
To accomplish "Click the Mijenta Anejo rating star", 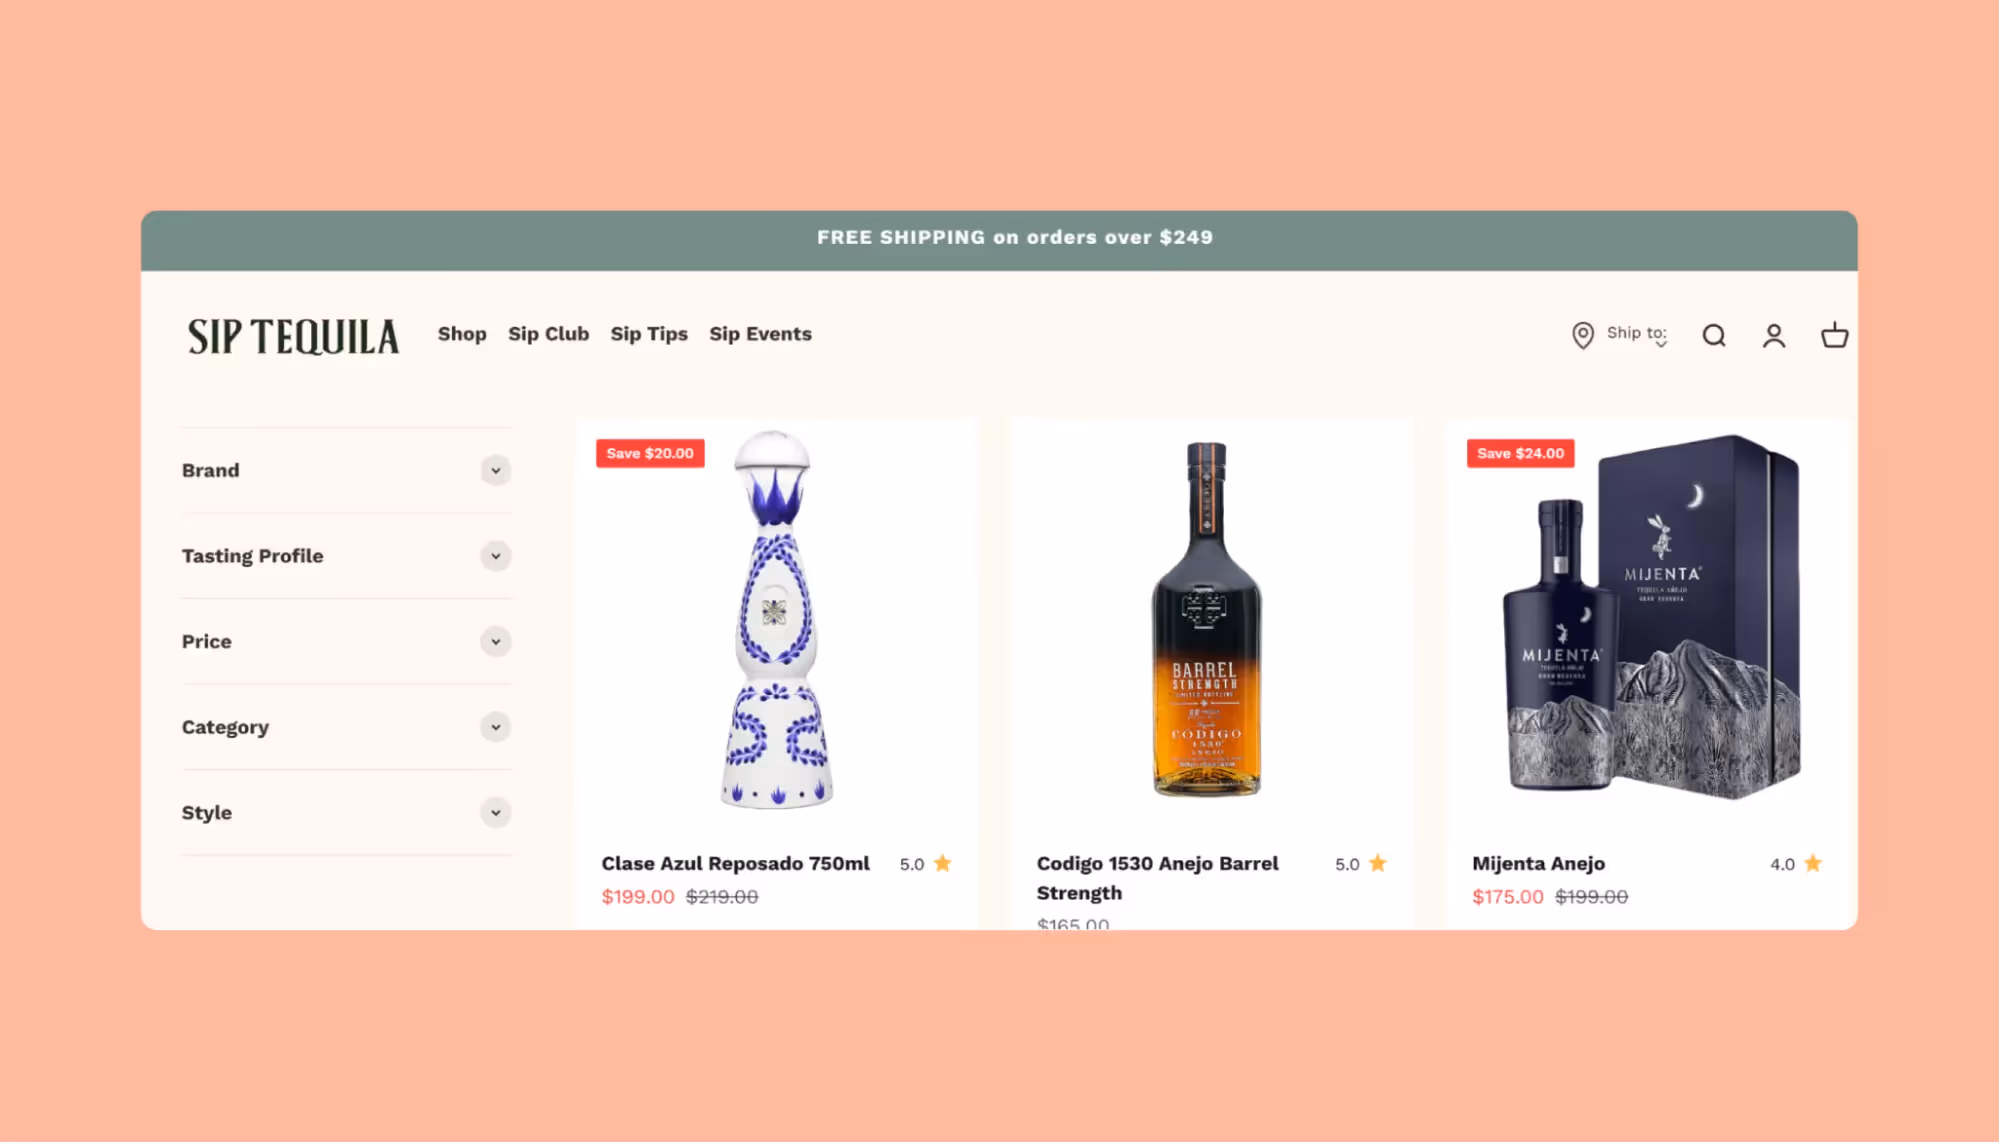I will 1813,863.
